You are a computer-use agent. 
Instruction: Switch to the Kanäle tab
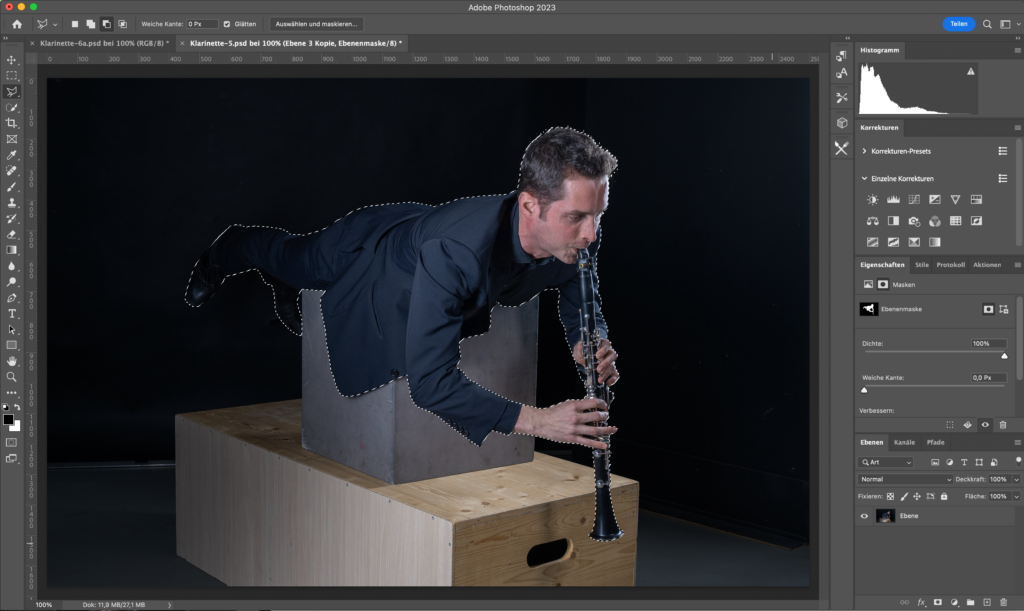click(x=904, y=443)
